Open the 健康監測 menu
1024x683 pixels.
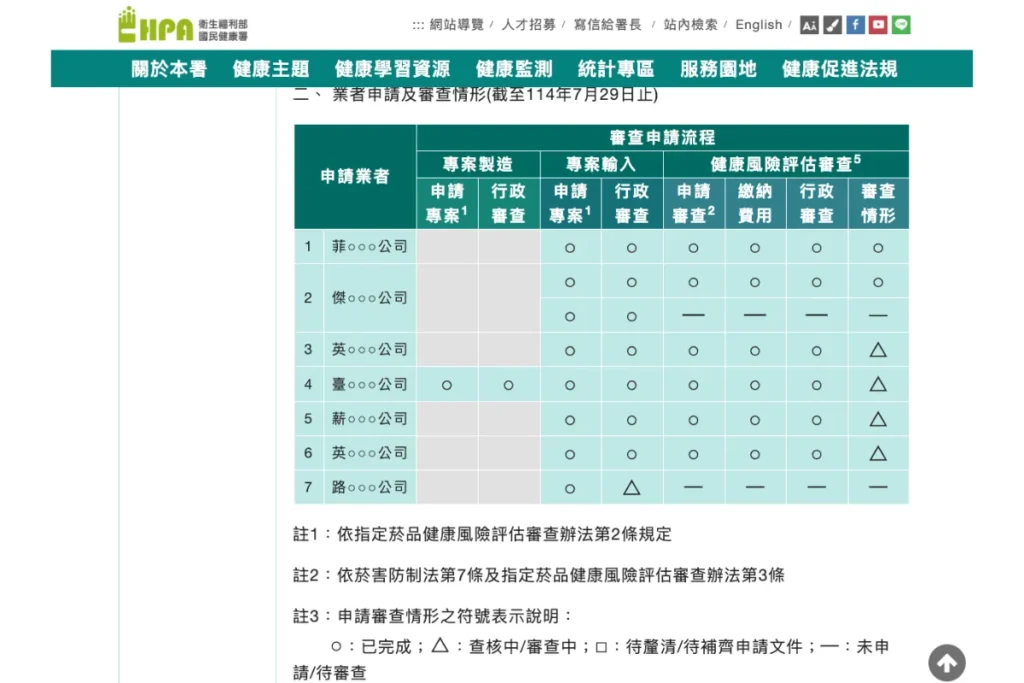click(x=514, y=69)
